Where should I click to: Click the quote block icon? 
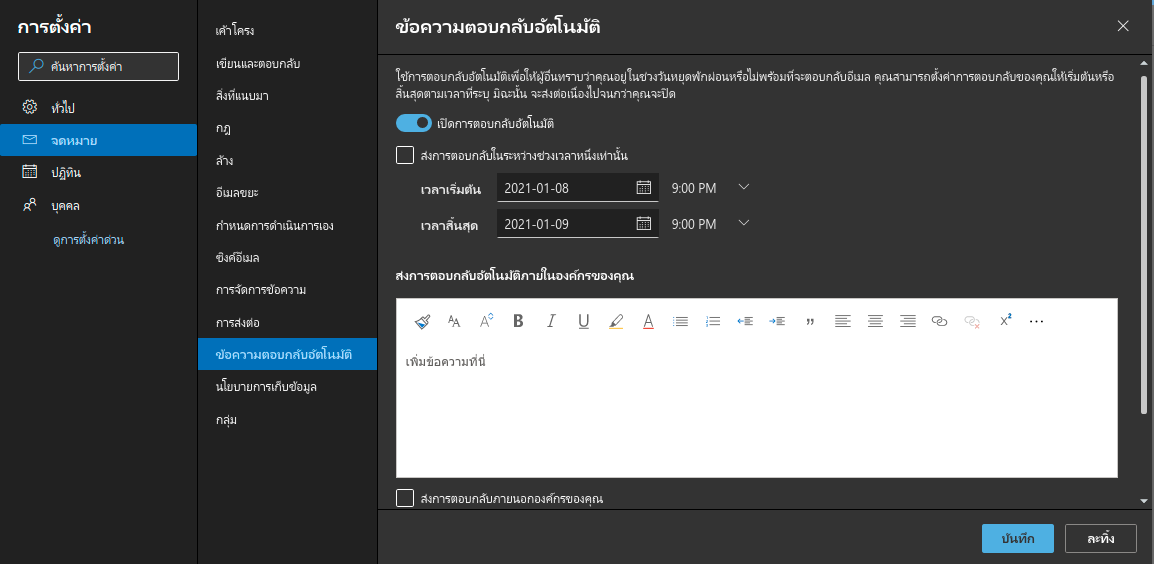tap(810, 321)
